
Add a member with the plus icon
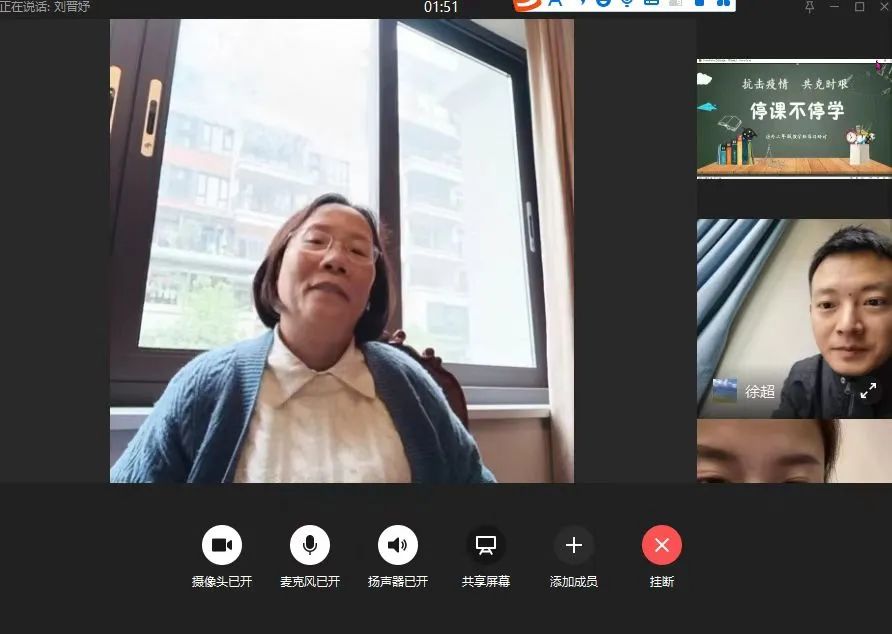coord(573,545)
